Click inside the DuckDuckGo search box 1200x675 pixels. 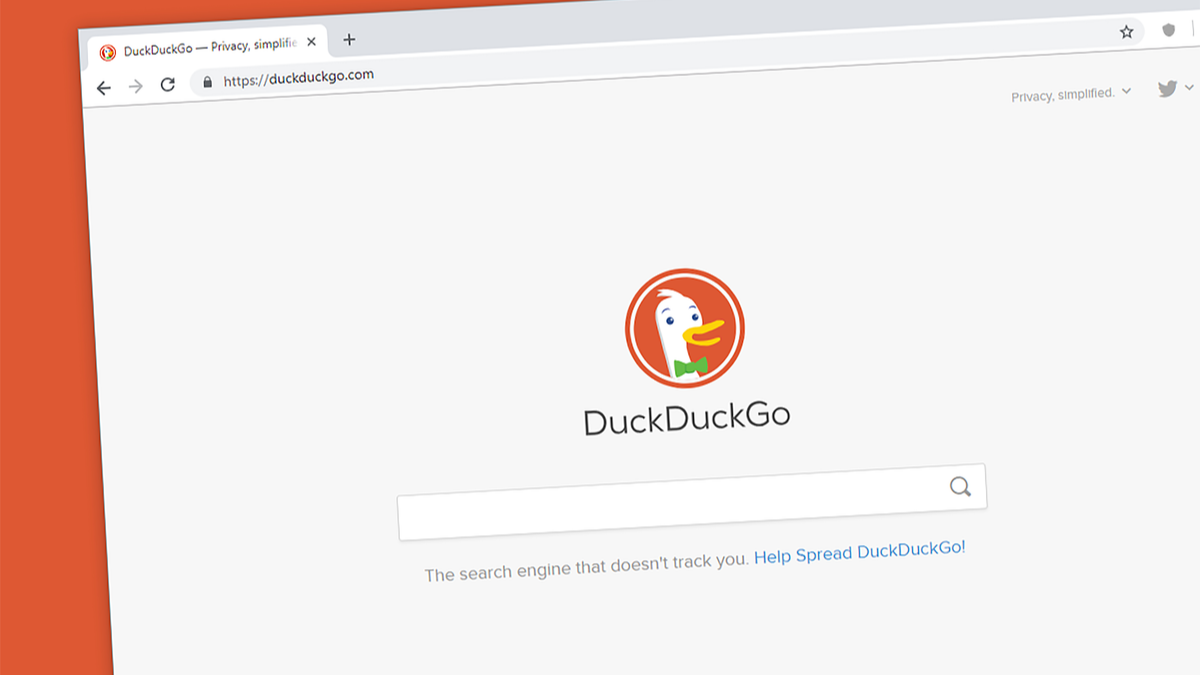click(692, 502)
